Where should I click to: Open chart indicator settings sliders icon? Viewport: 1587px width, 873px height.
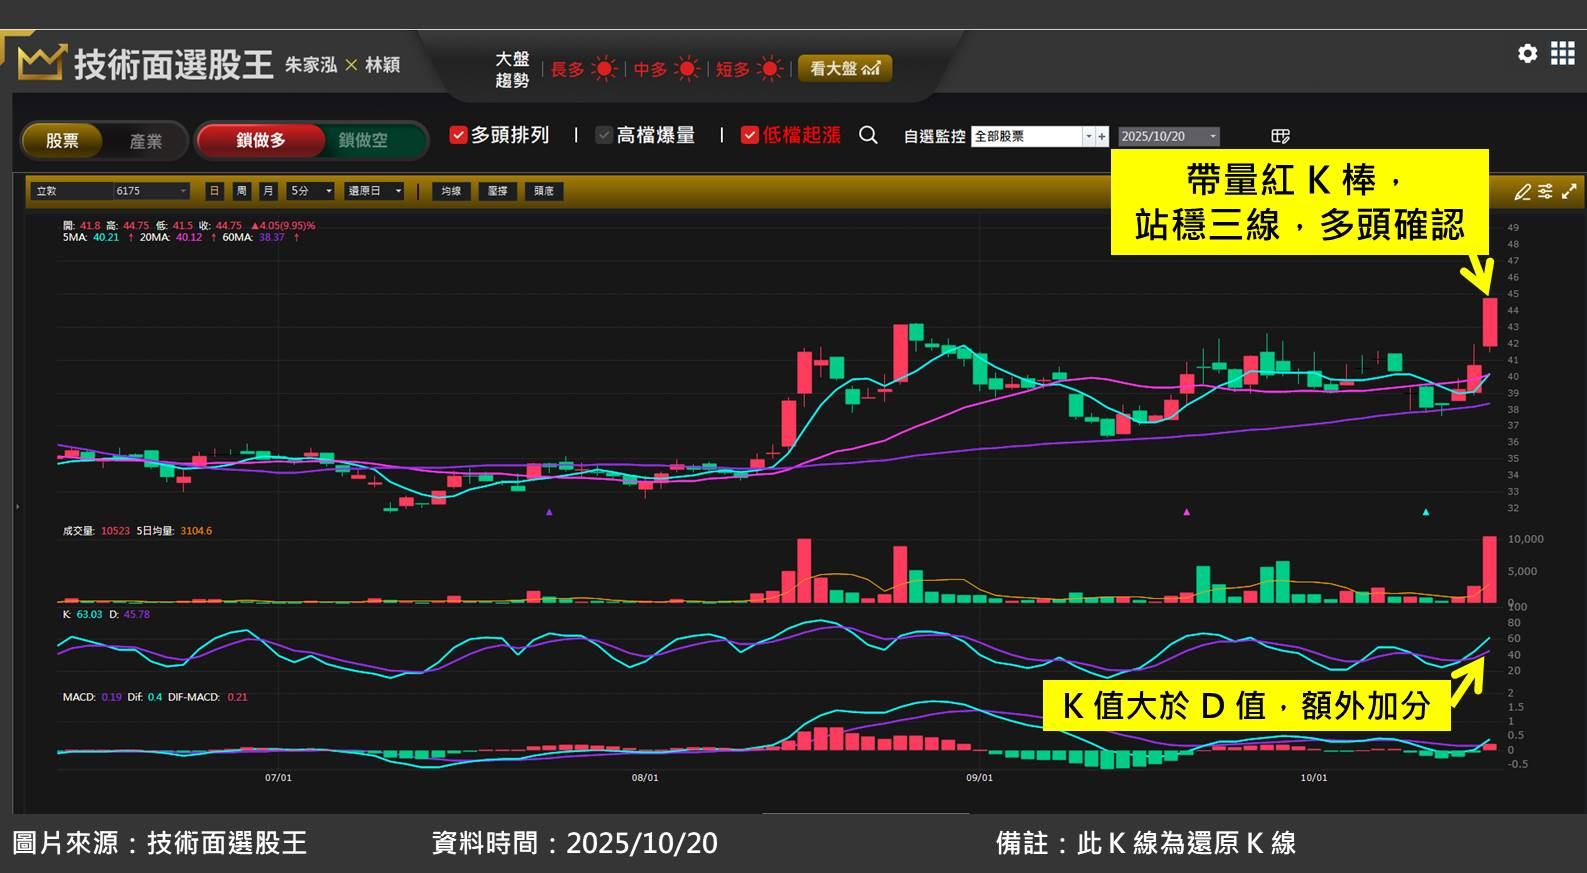click(1545, 191)
